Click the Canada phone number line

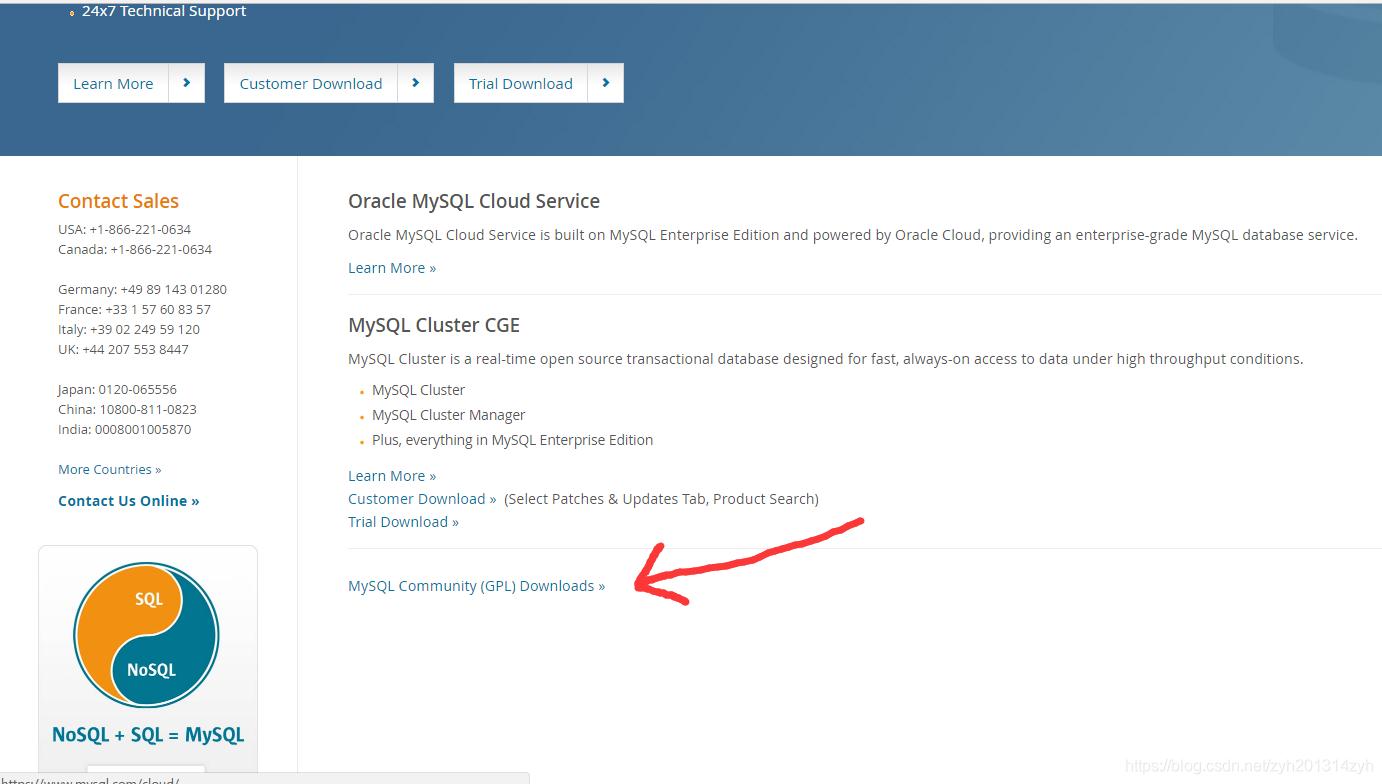point(135,249)
